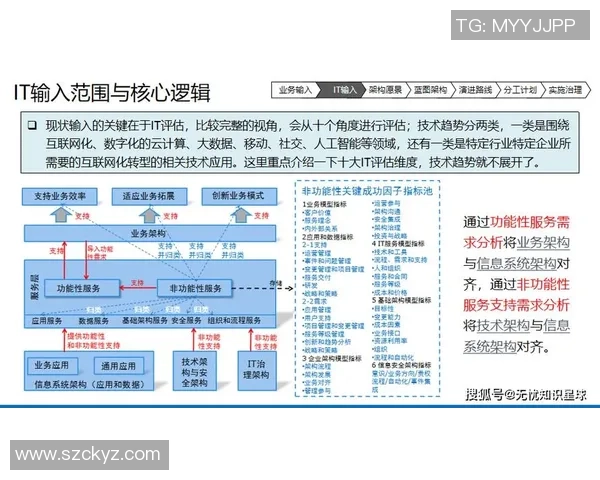Click the 业务对齐 indicator
Image resolution: width=600 pixels, height=480 pixels.
coord(317,382)
